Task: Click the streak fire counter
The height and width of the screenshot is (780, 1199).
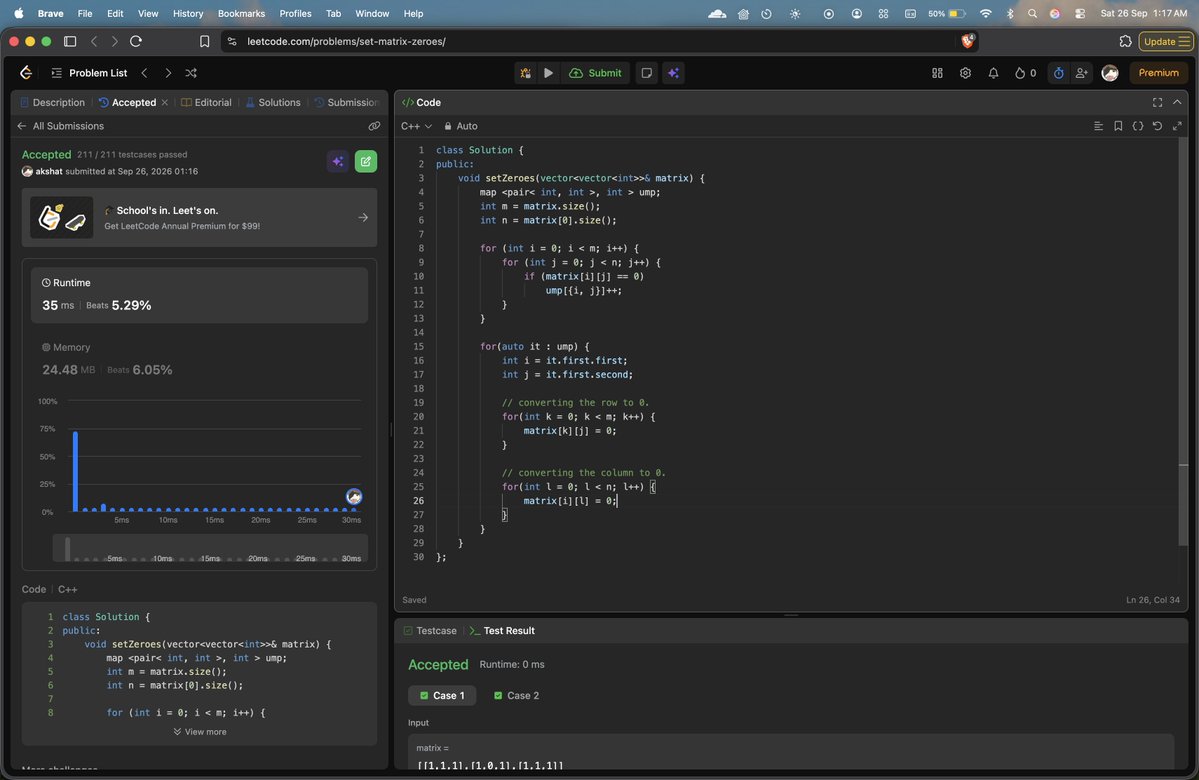Action: [1025, 73]
